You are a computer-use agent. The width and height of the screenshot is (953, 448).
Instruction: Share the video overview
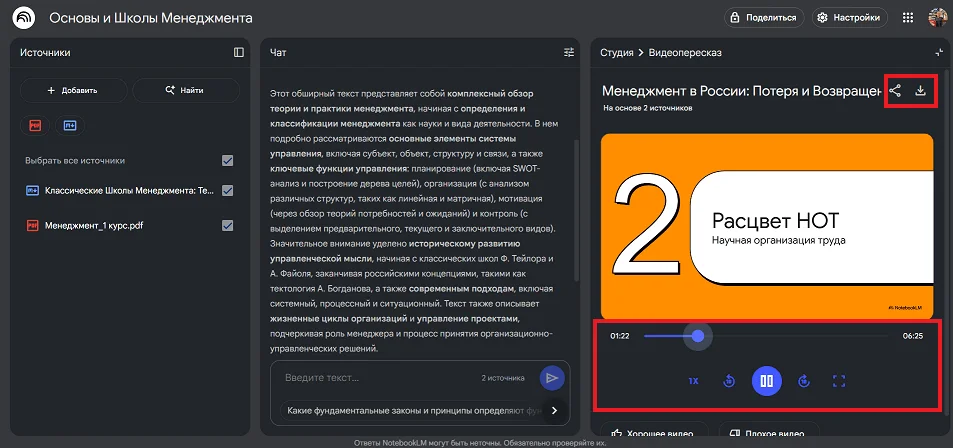pyautogui.click(x=895, y=91)
